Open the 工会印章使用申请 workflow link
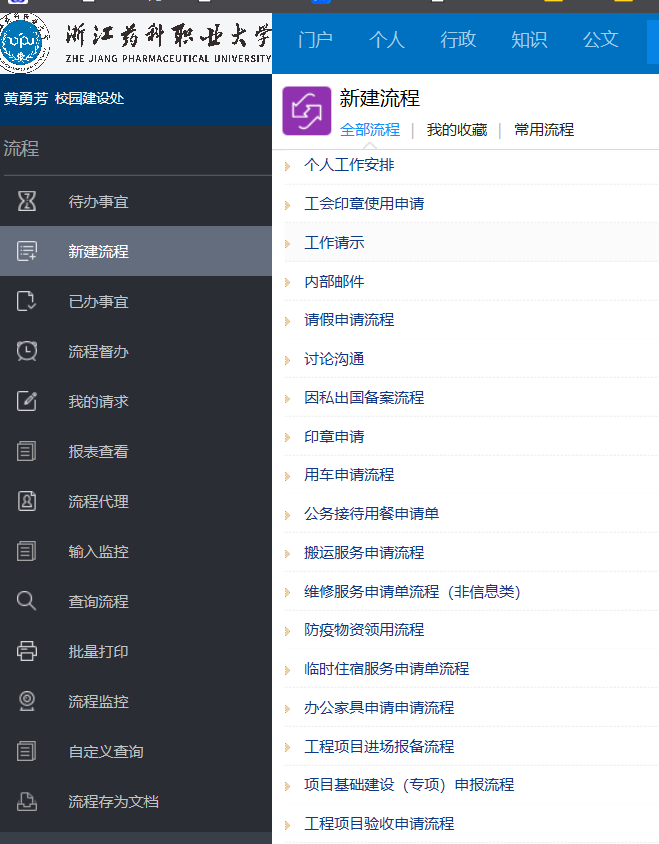The height and width of the screenshot is (844, 659). pos(364,204)
